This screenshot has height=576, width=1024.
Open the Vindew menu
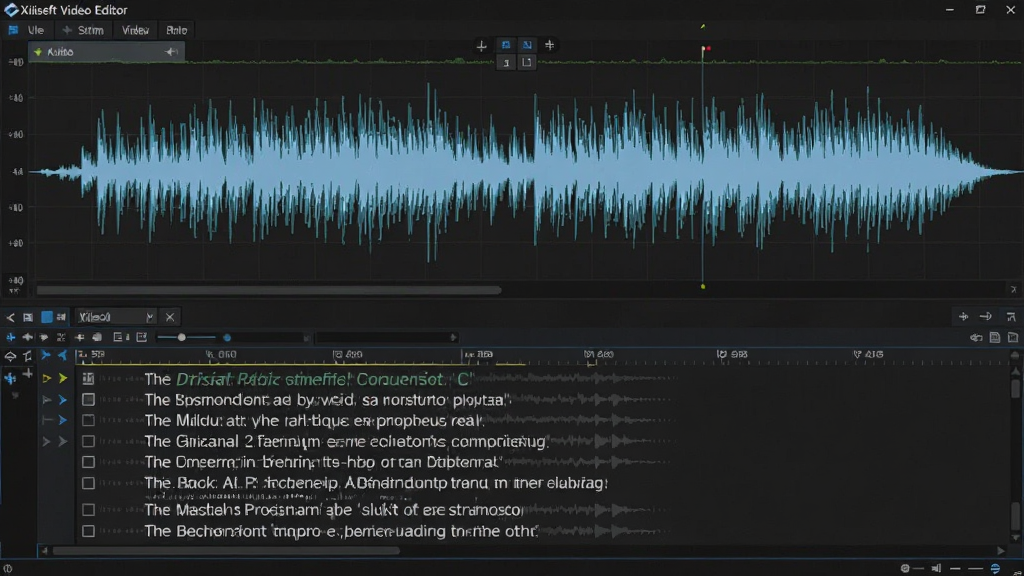[135, 30]
